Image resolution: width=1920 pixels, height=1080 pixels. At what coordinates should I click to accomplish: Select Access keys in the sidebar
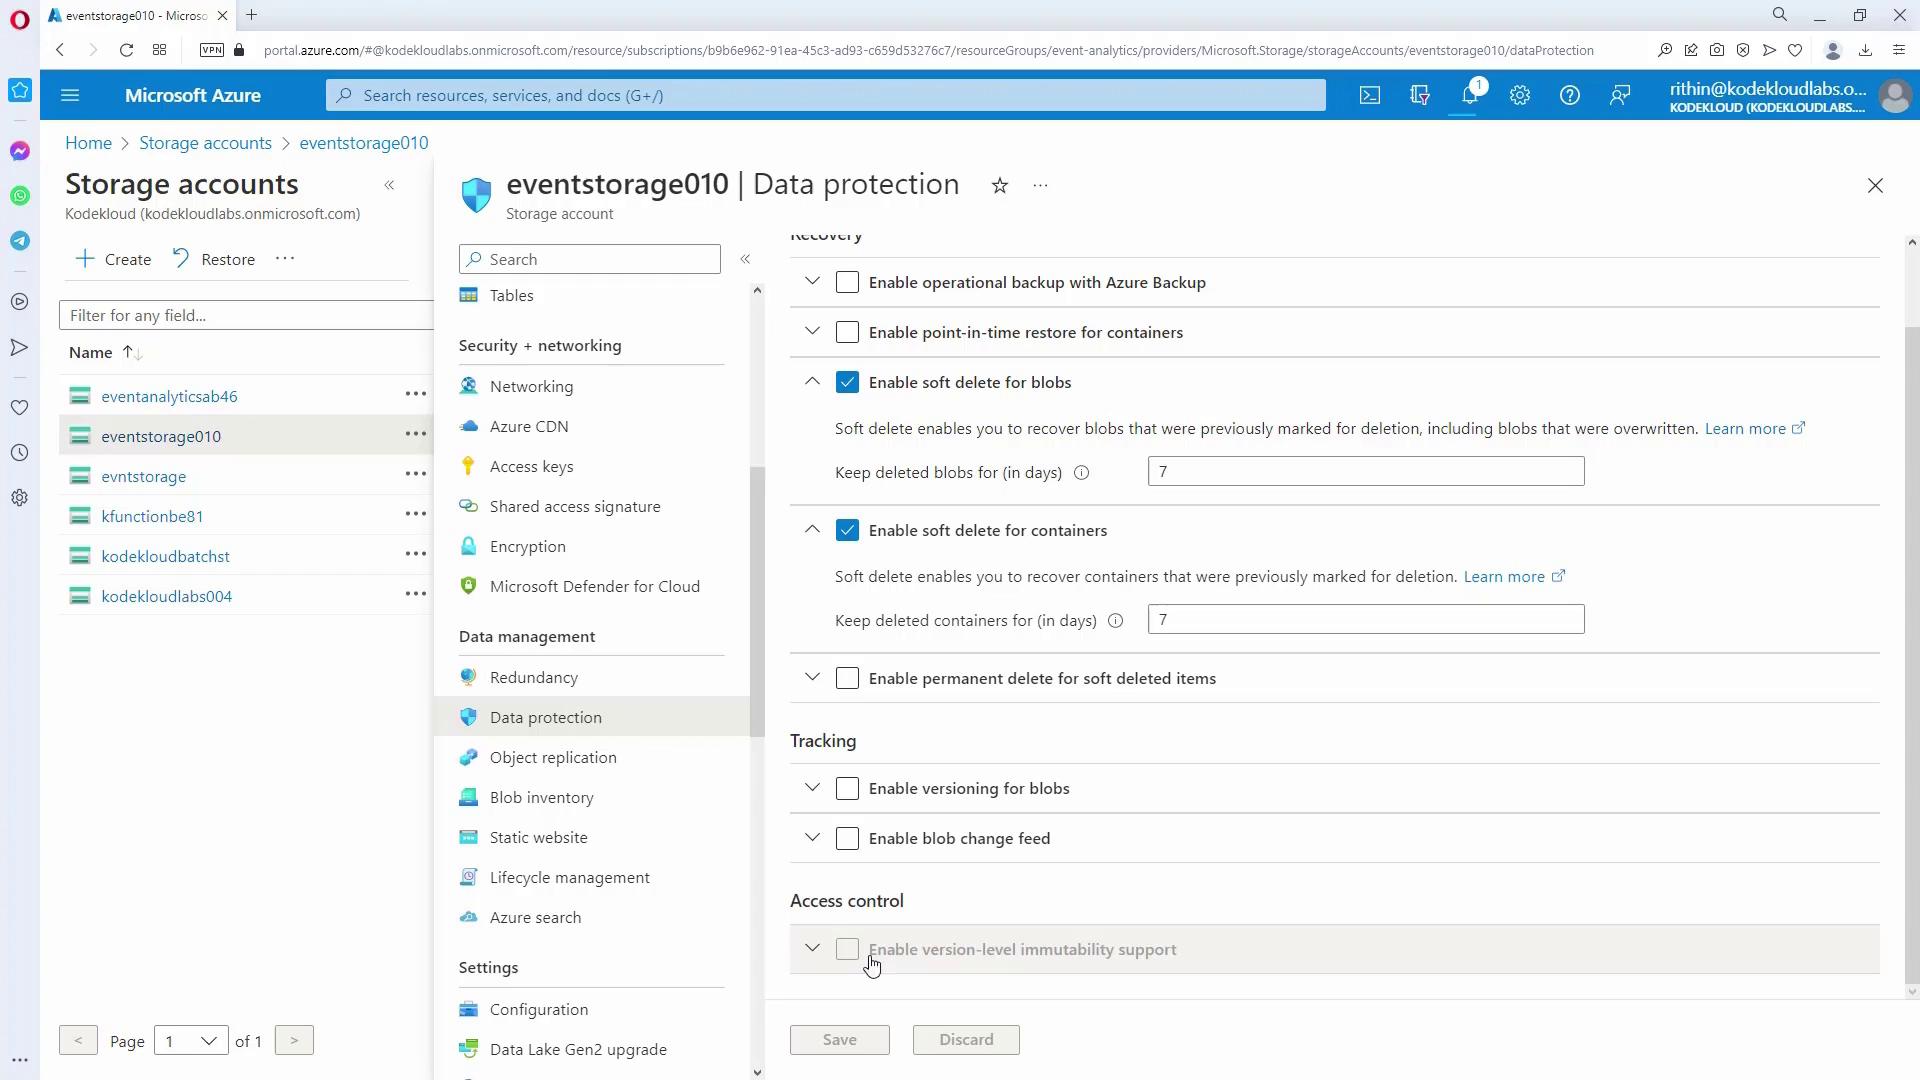(531, 466)
